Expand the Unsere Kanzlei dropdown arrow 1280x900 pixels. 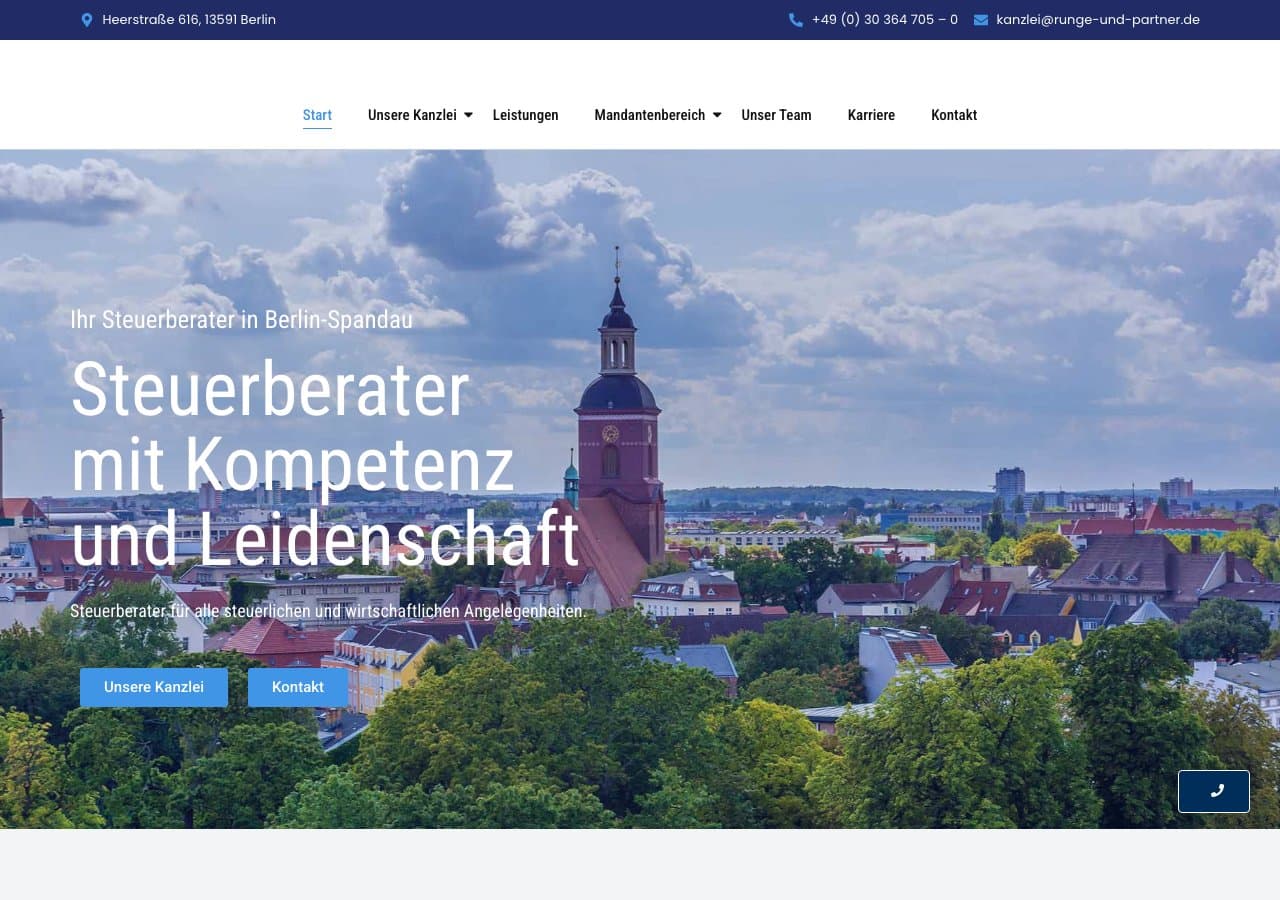click(468, 115)
